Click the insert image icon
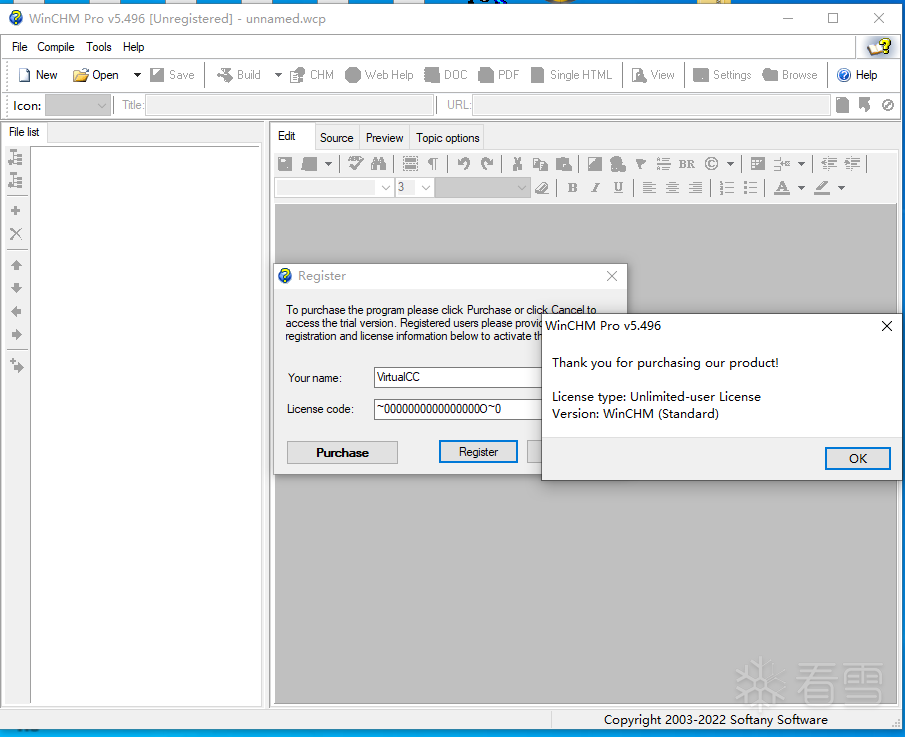This screenshot has width=905, height=737. [594, 164]
